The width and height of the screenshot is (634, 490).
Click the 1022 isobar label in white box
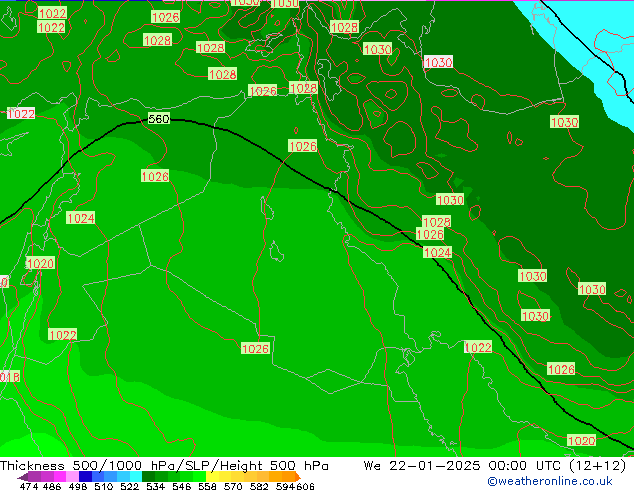21,114
